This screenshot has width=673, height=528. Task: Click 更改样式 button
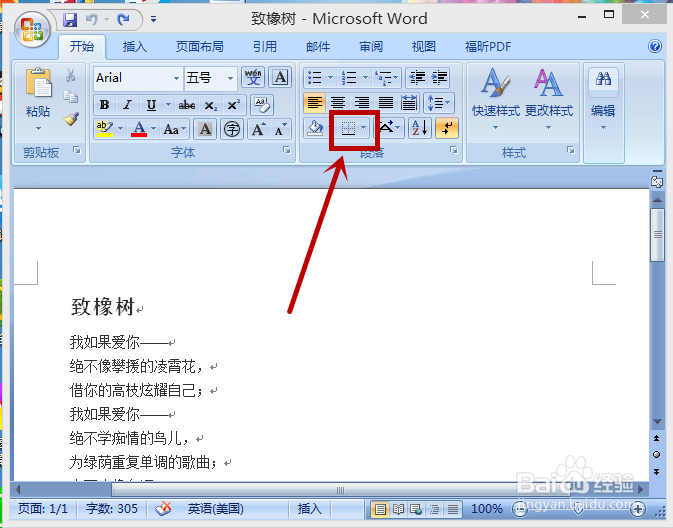(x=549, y=100)
